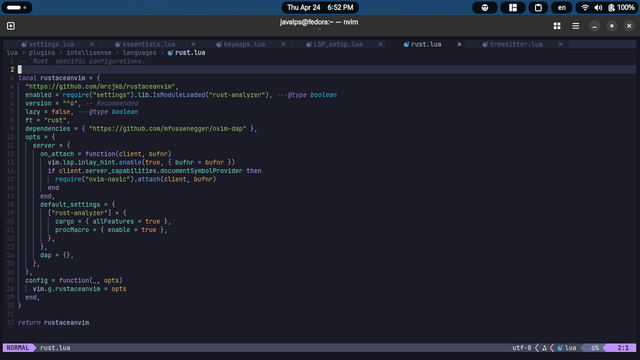
Task: Click the rustaceanvim GitHub URL string
Action: (100, 87)
